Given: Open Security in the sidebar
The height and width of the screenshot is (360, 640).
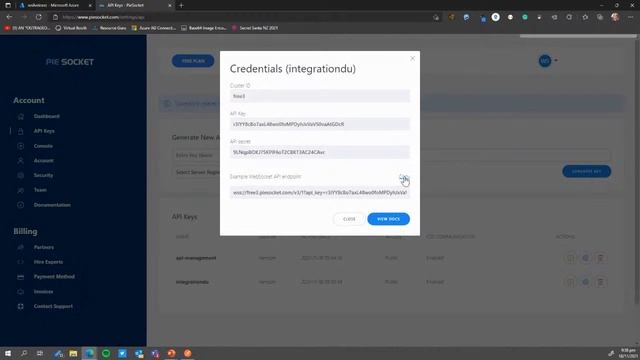Looking at the screenshot, I should click(x=43, y=175).
